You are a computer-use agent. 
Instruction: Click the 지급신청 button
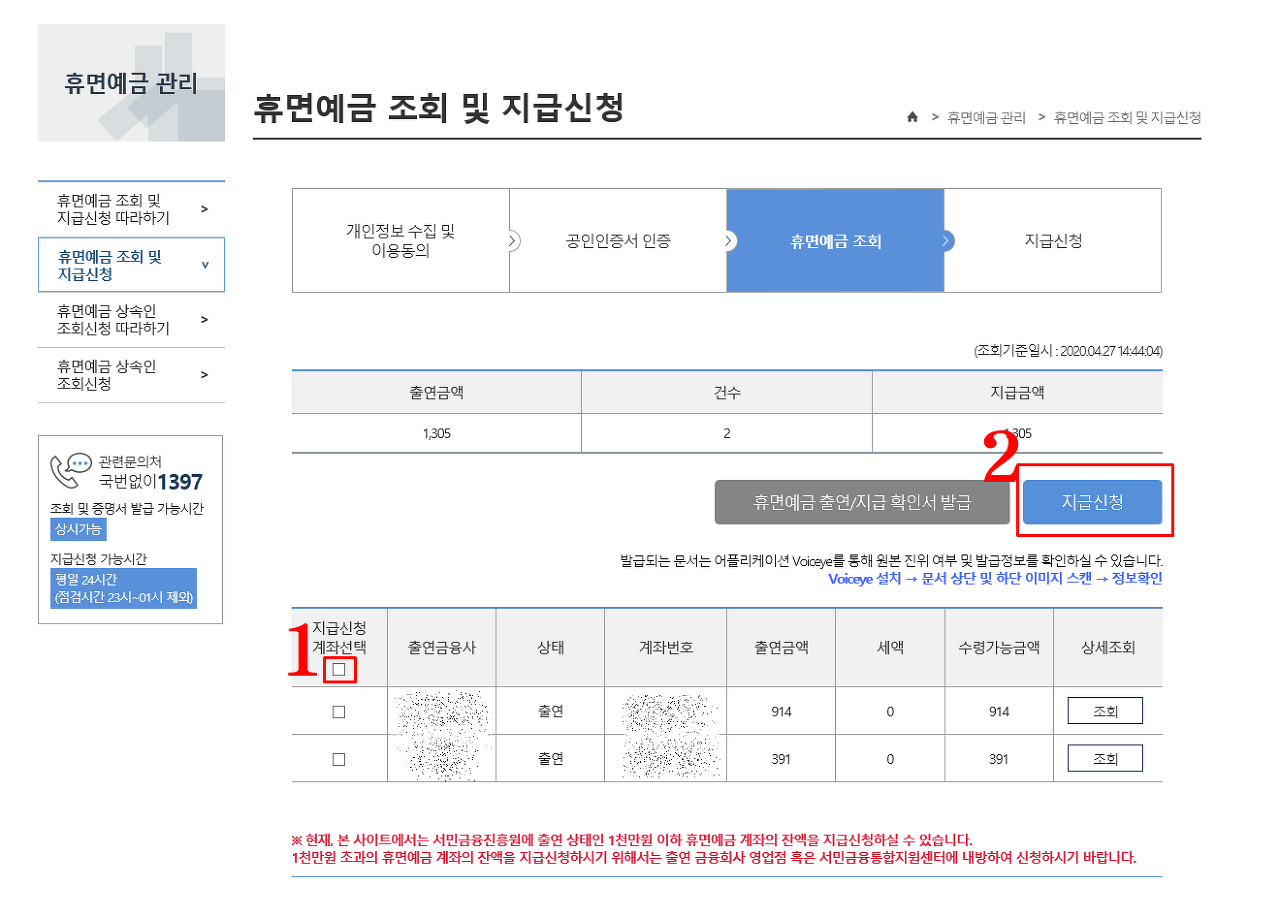(1093, 502)
